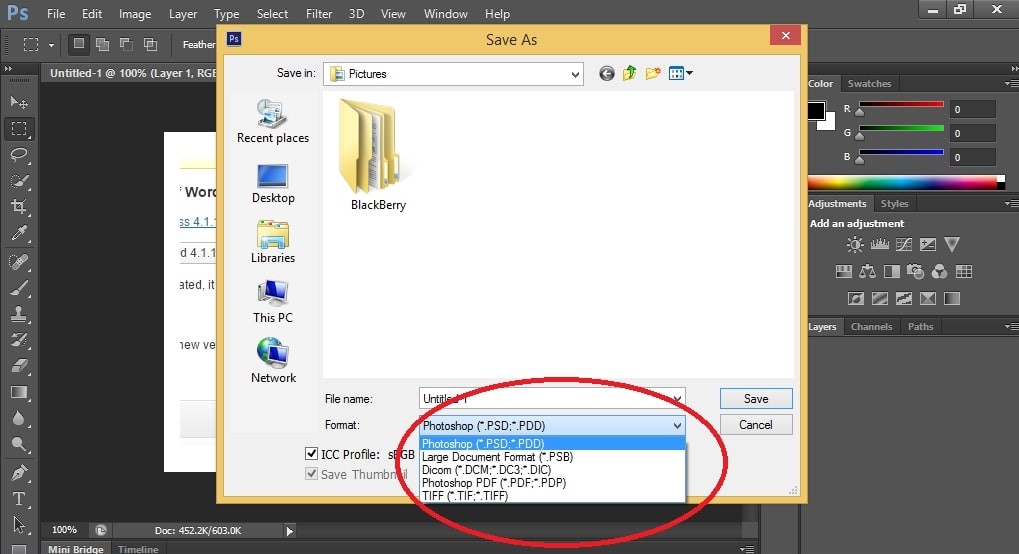Add a Channel Mixer adjustment
The height and width of the screenshot is (554, 1019).
point(939,272)
